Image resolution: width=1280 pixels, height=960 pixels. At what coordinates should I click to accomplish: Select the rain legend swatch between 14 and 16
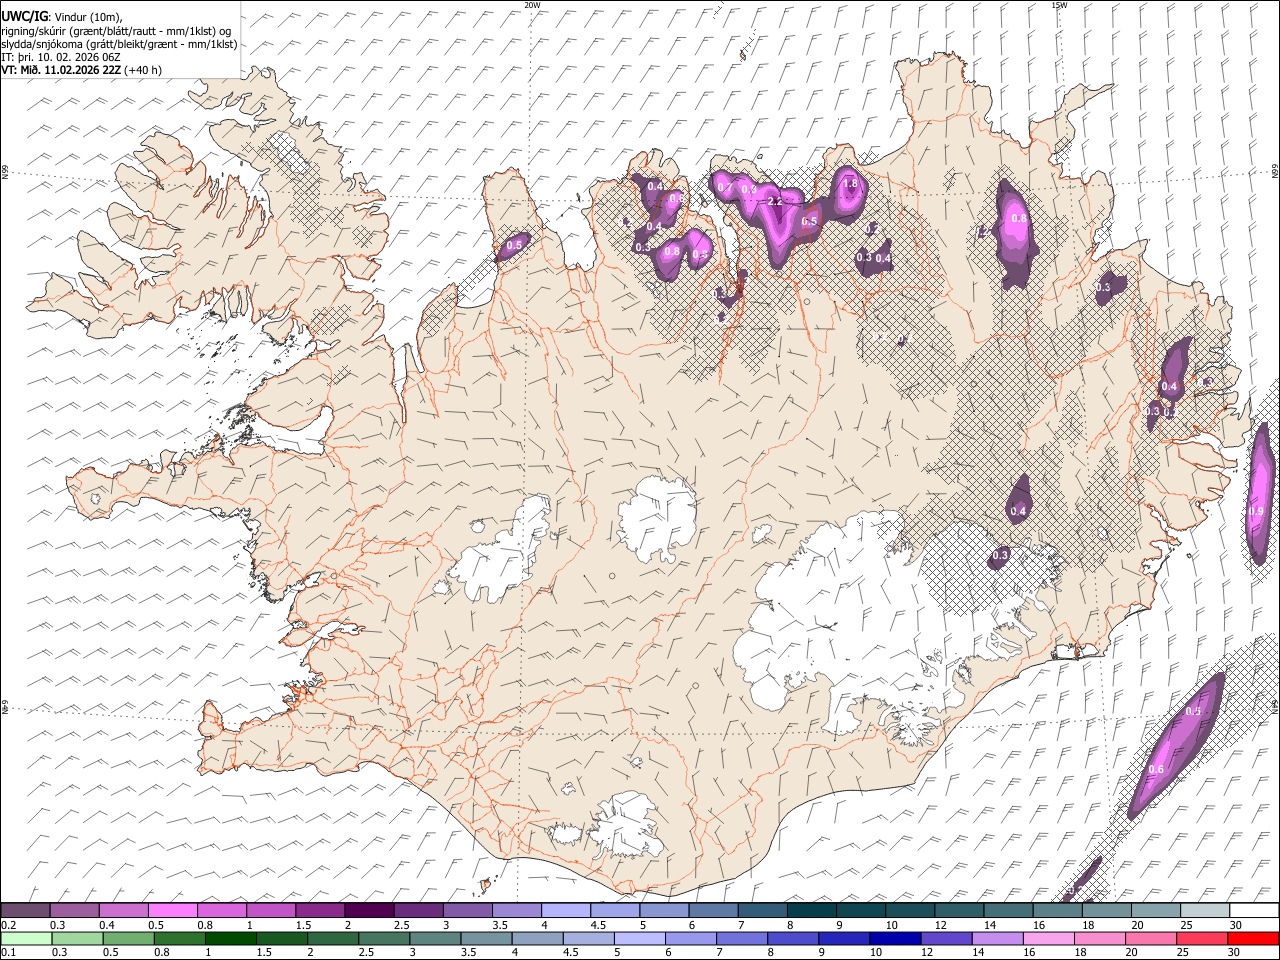click(996, 938)
